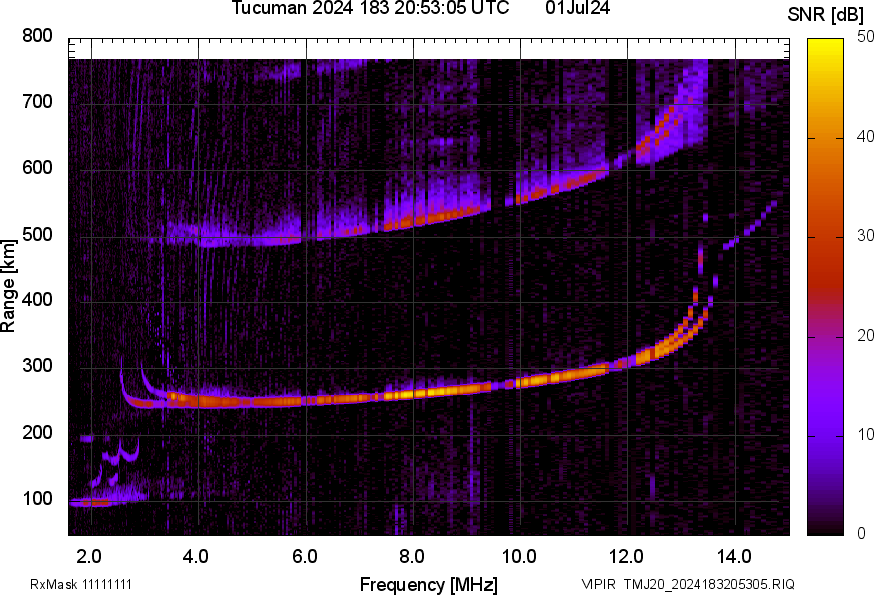874x595 pixels.
Task: Click frequency tick label '4.0'
Action: (x=196, y=556)
